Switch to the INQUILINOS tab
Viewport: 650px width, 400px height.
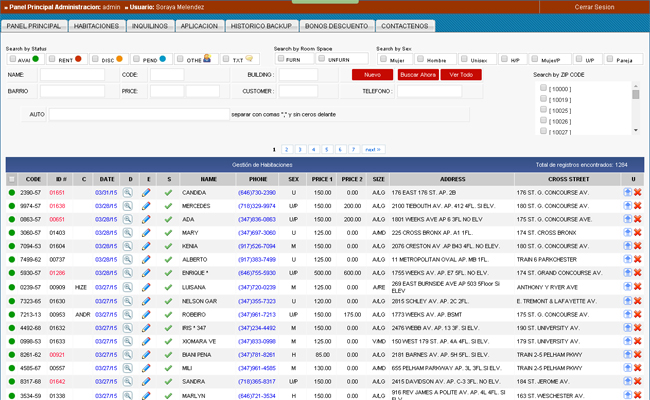coord(155,26)
